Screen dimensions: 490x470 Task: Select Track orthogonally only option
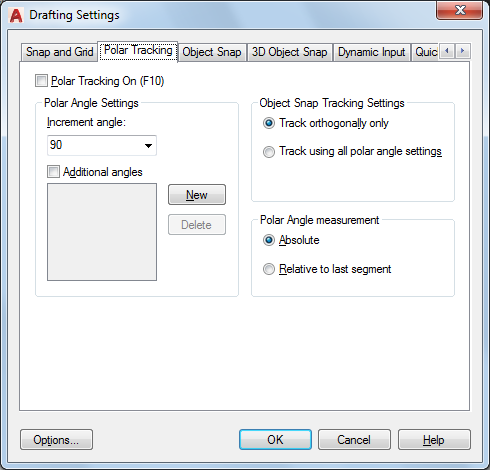(x=269, y=123)
